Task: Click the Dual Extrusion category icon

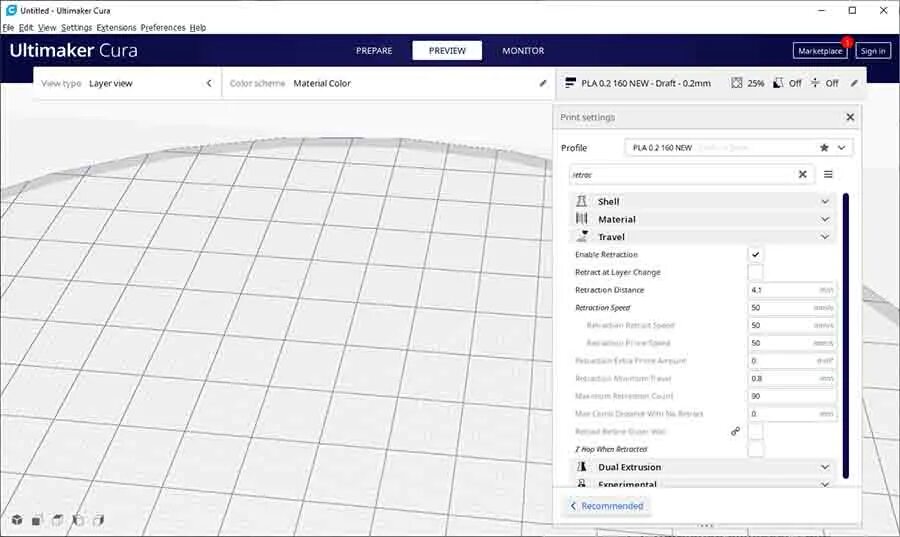Action: click(581, 466)
